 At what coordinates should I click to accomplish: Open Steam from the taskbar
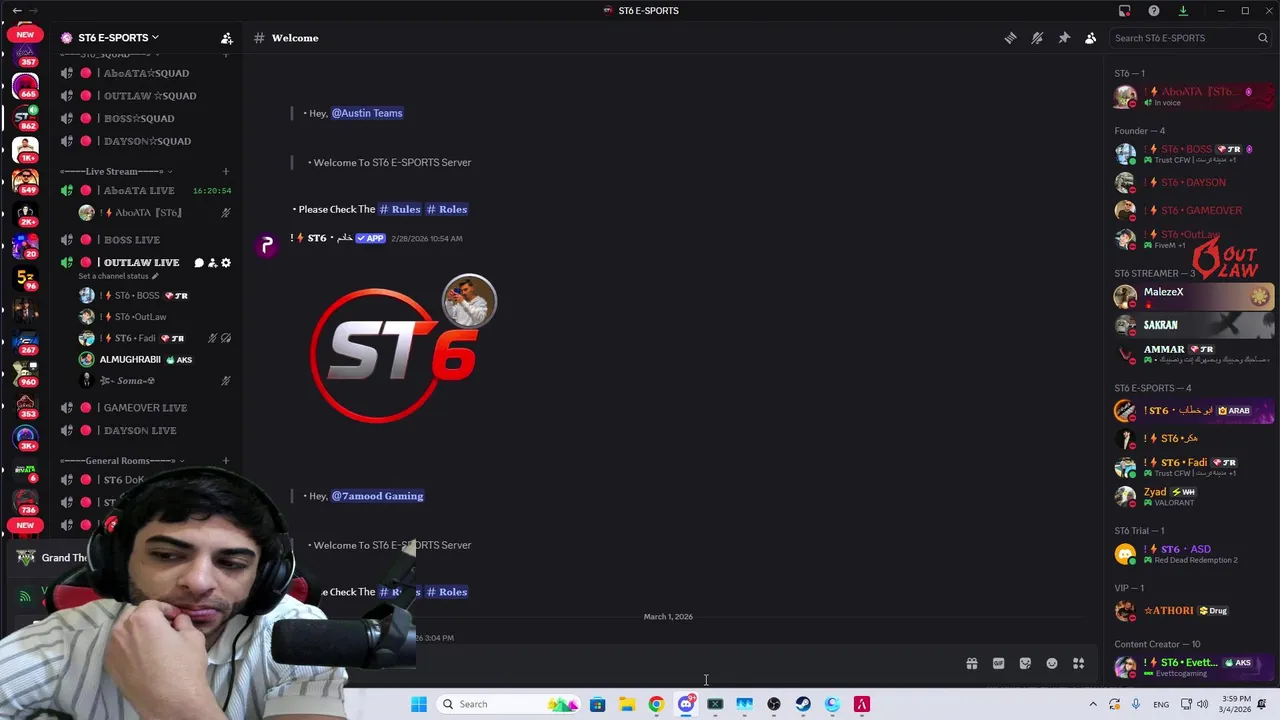click(803, 704)
